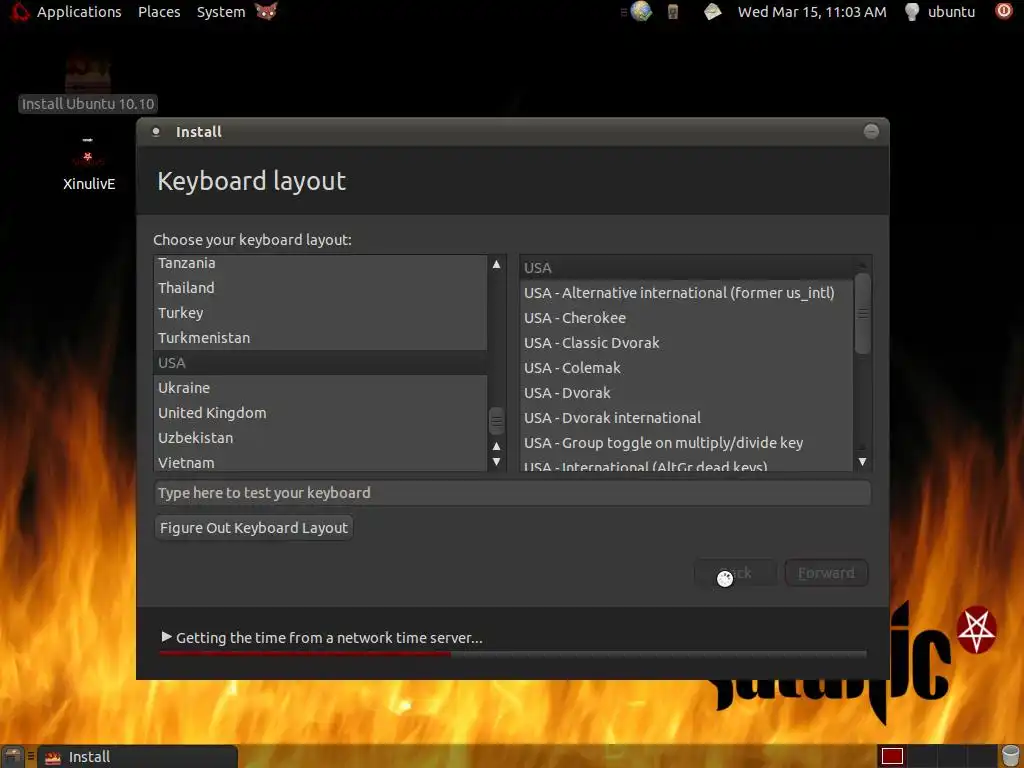The image size is (1024, 768).
Task: Open the Applications menu
Action: 79,12
